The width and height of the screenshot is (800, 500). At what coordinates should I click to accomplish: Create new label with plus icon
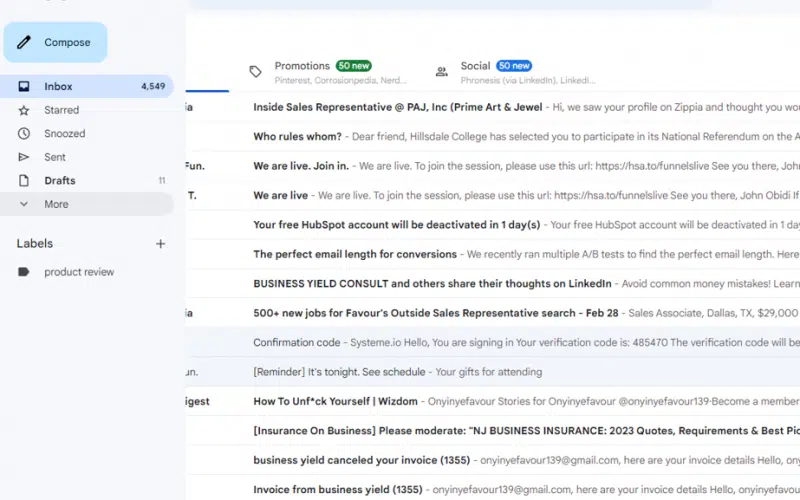coord(160,244)
